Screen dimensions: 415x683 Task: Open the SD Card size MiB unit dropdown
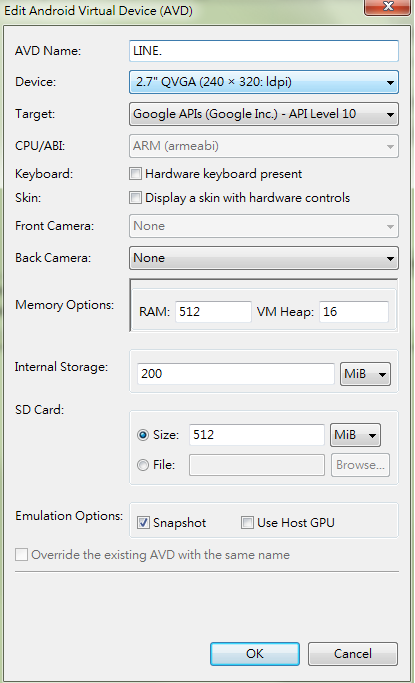tap(355, 435)
